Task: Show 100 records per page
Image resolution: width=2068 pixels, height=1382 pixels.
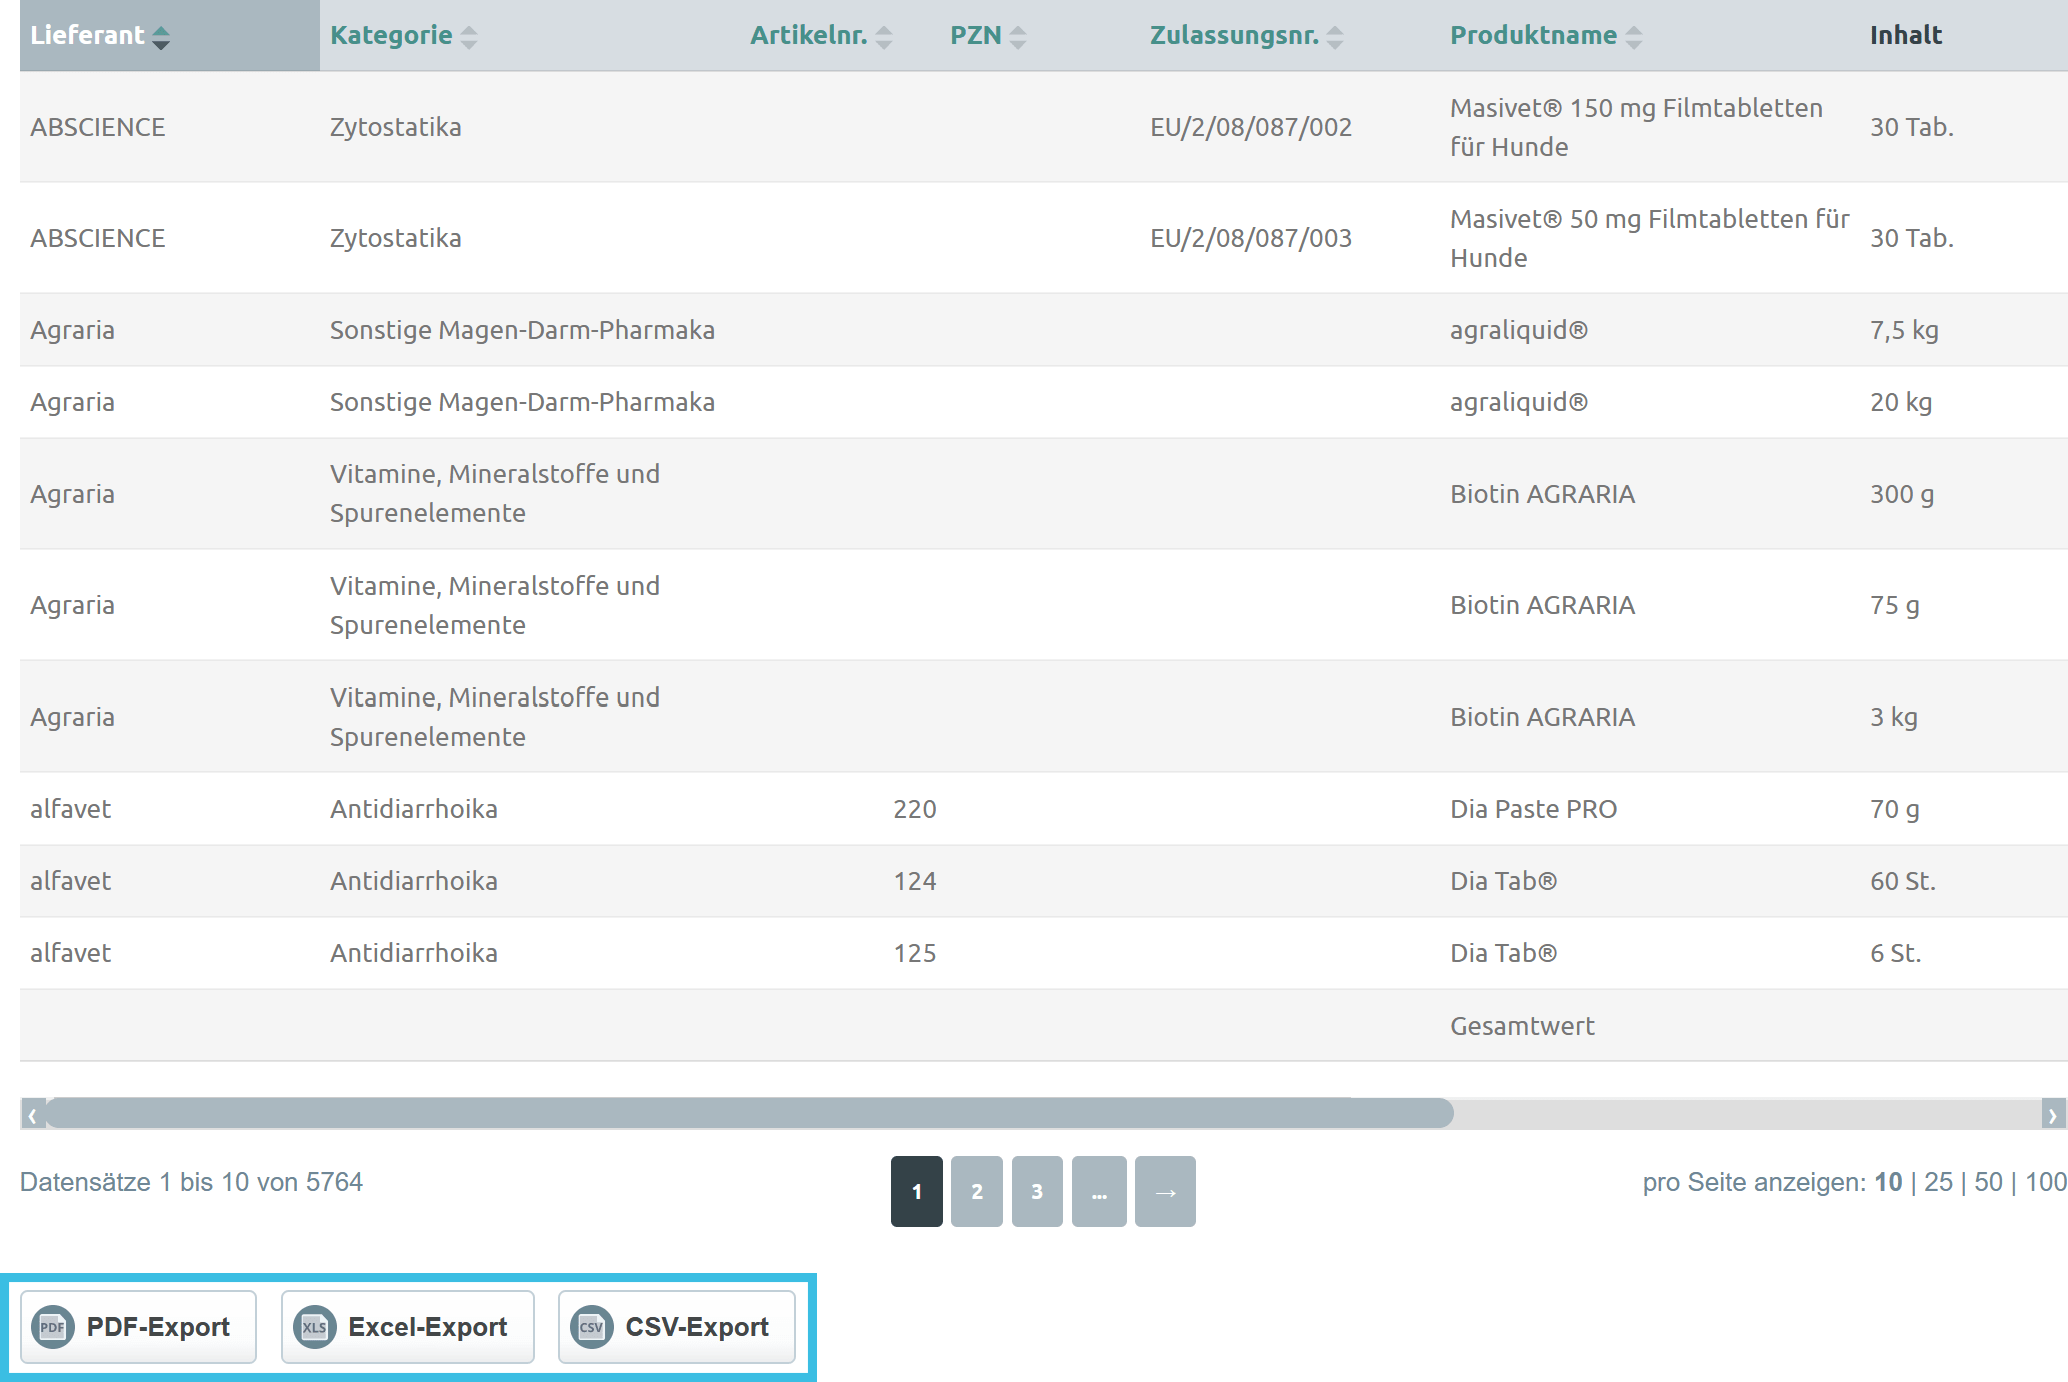Action: click(x=2046, y=1182)
